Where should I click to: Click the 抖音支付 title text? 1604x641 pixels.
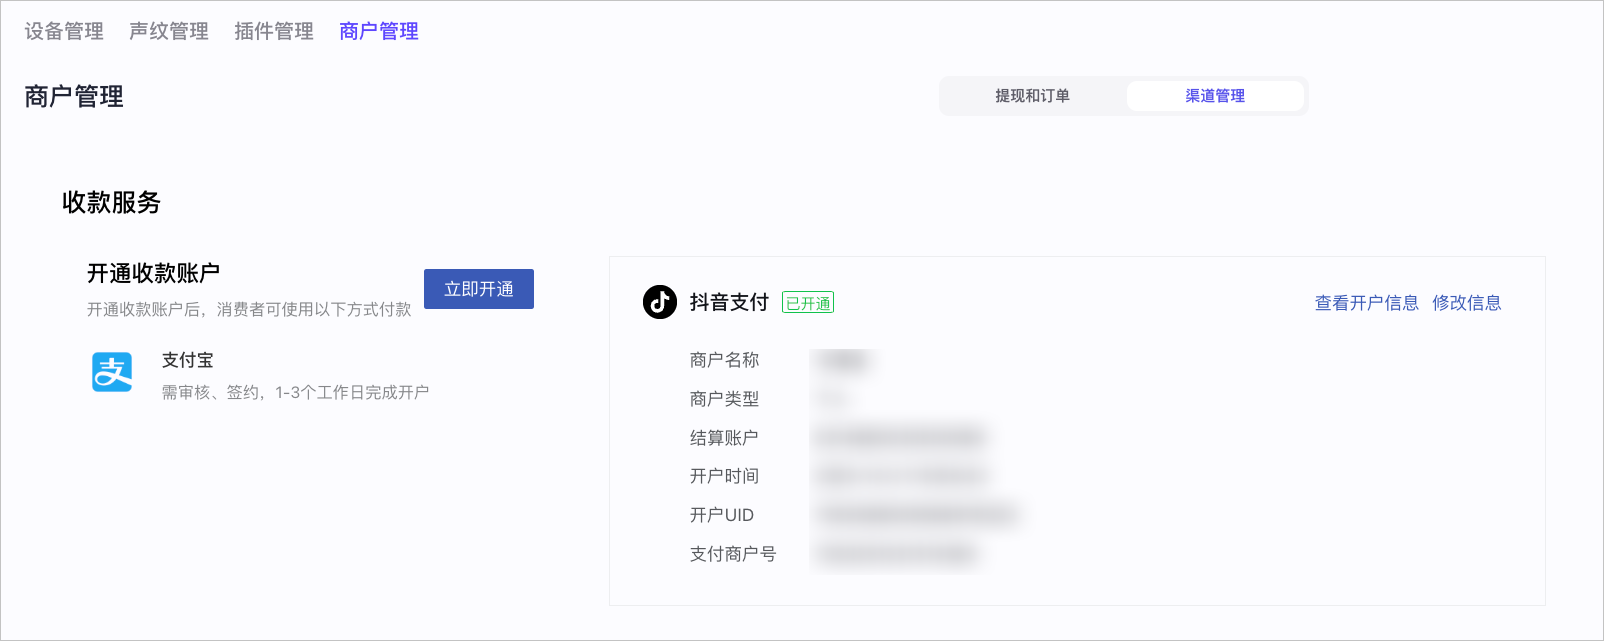coord(729,302)
